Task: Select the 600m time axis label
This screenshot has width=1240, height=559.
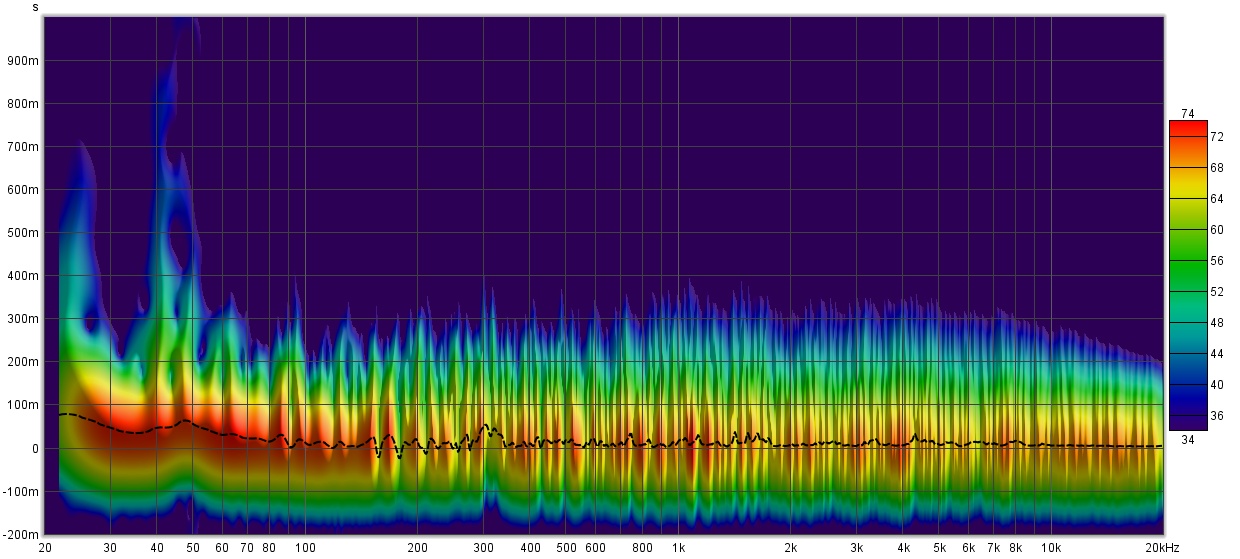Action: [24, 190]
